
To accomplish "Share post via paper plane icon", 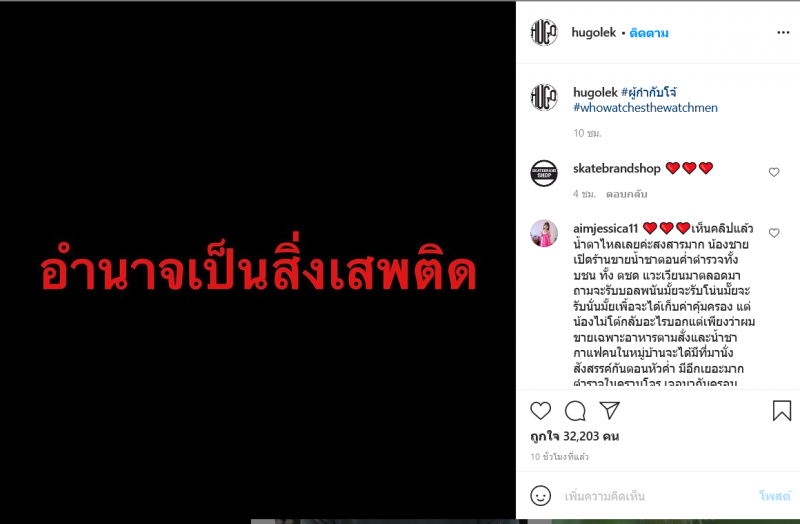I will pos(609,410).
